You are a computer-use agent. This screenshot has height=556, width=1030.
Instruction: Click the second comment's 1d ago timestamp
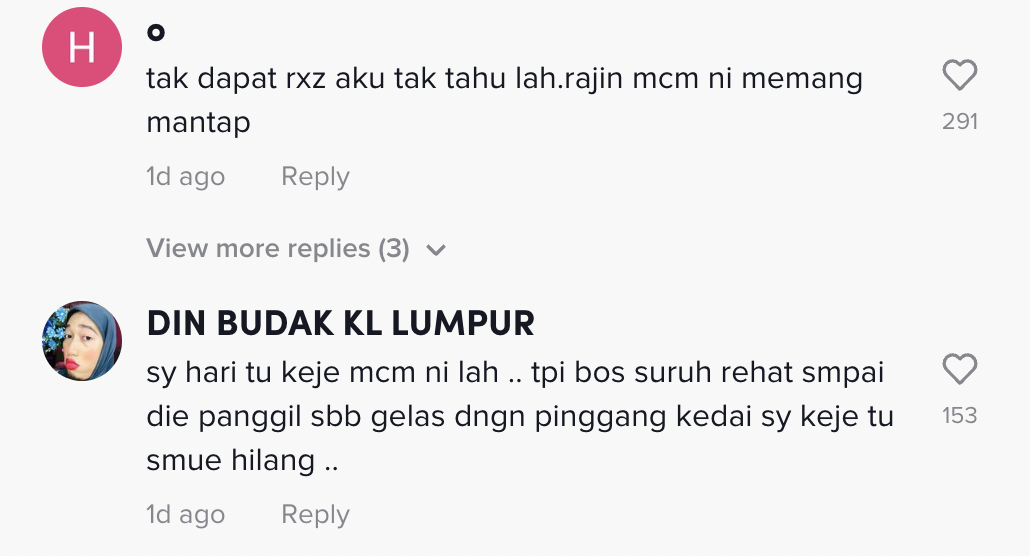pos(185,515)
